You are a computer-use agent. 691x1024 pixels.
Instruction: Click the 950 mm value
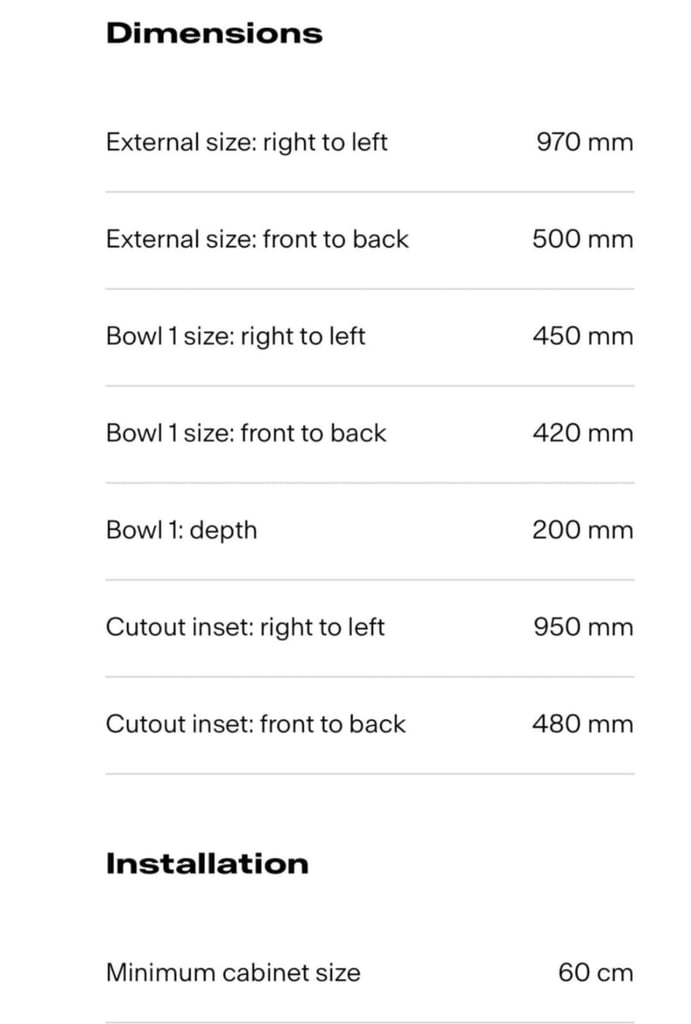(583, 627)
